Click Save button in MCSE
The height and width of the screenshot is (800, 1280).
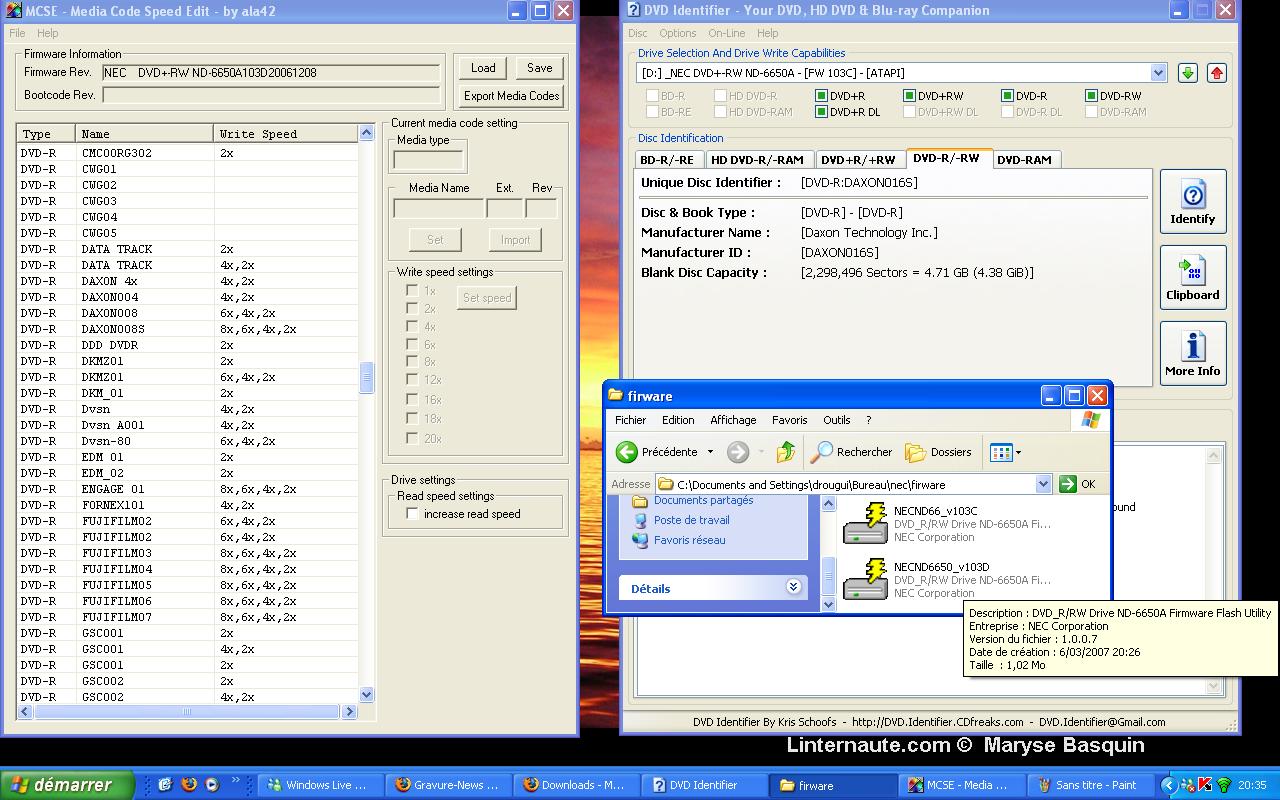(x=540, y=68)
